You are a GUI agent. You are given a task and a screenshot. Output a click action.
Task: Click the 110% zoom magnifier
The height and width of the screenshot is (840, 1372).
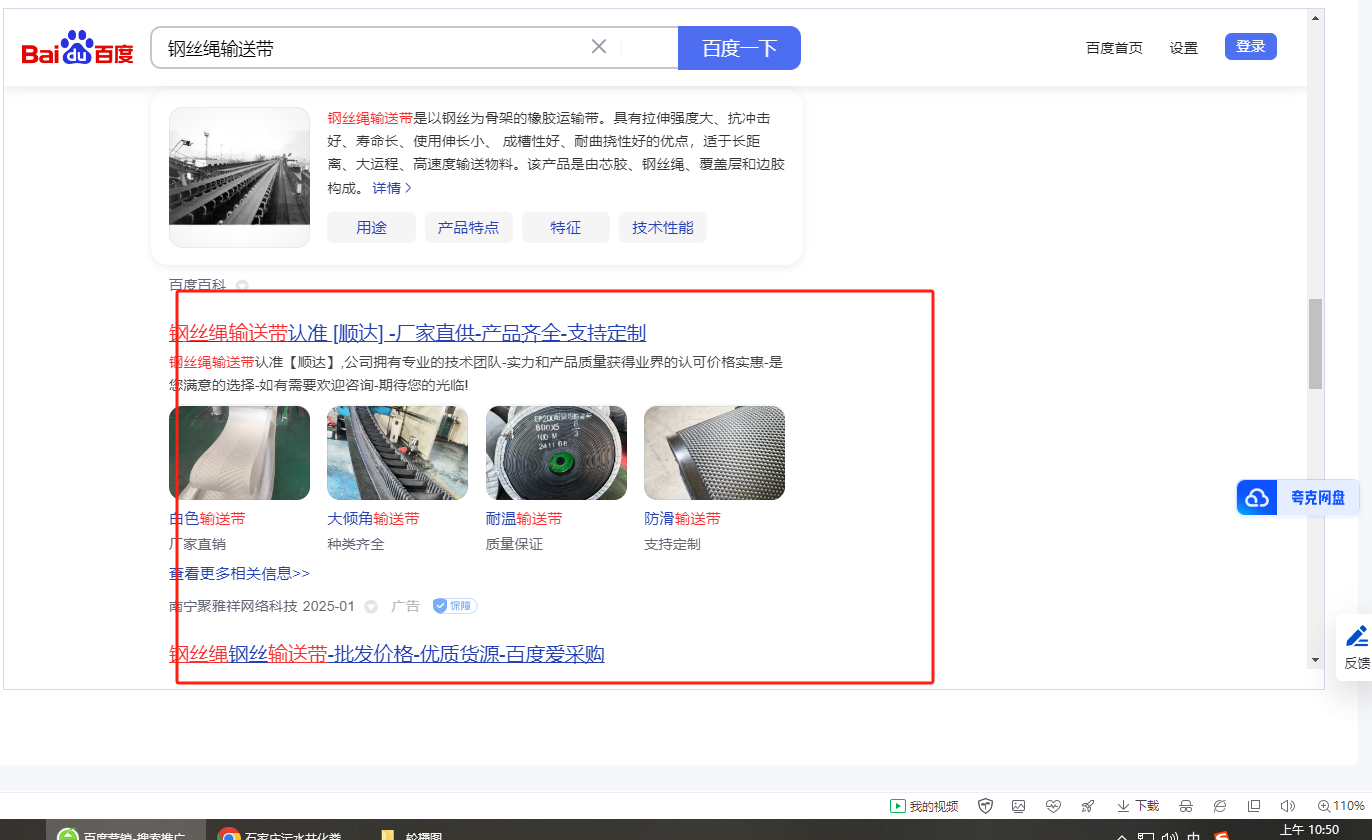tap(1340, 806)
